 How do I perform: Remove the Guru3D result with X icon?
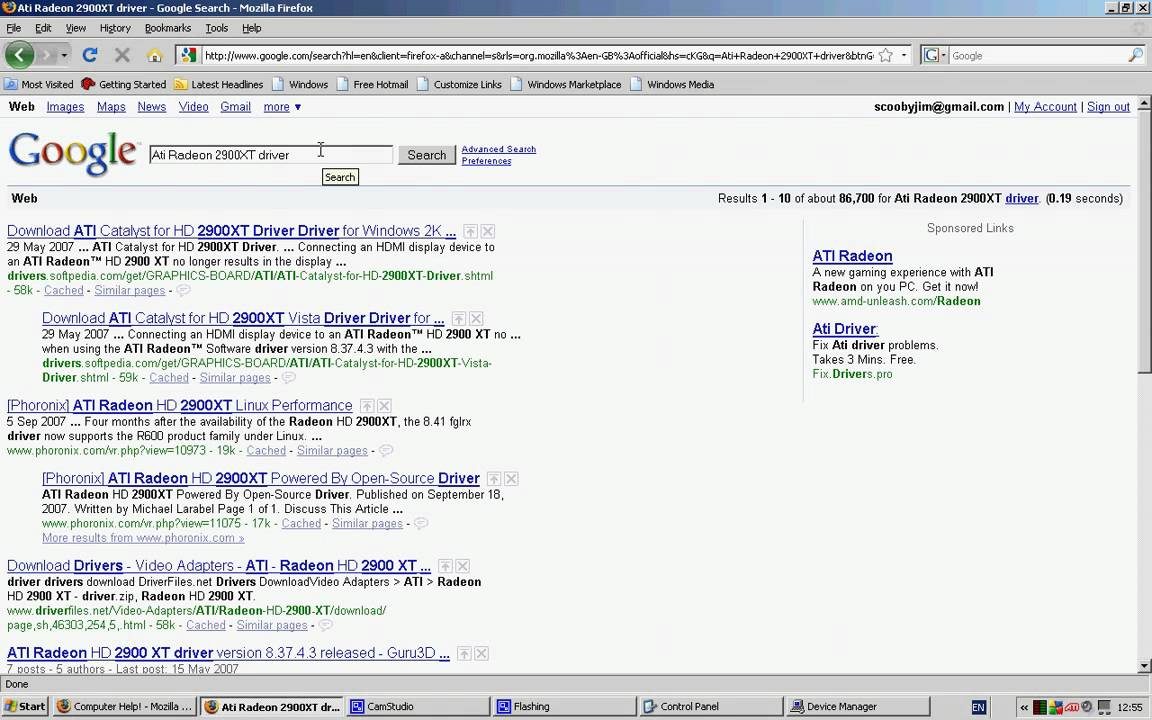[481, 654]
